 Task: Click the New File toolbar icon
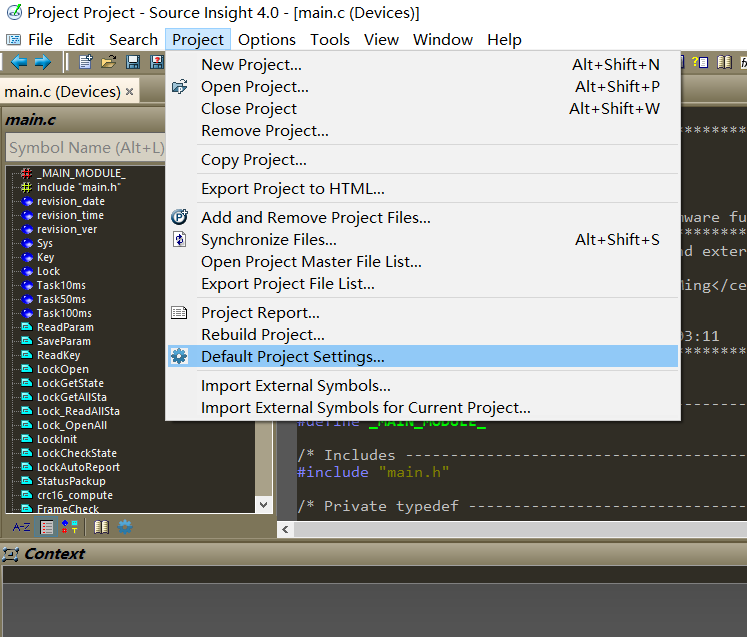[x=85, y=62]
